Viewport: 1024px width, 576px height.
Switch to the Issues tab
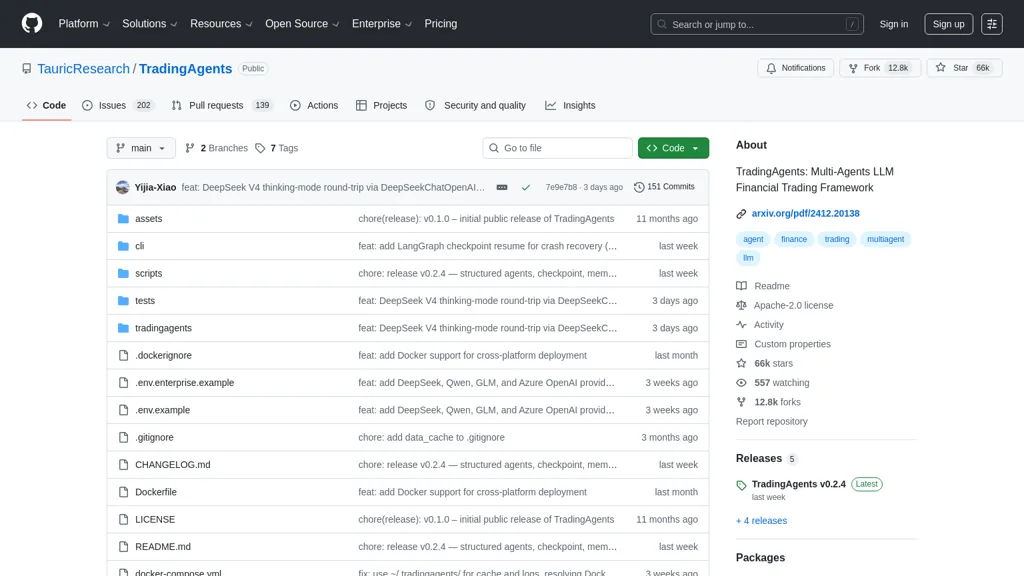point(118,105)
